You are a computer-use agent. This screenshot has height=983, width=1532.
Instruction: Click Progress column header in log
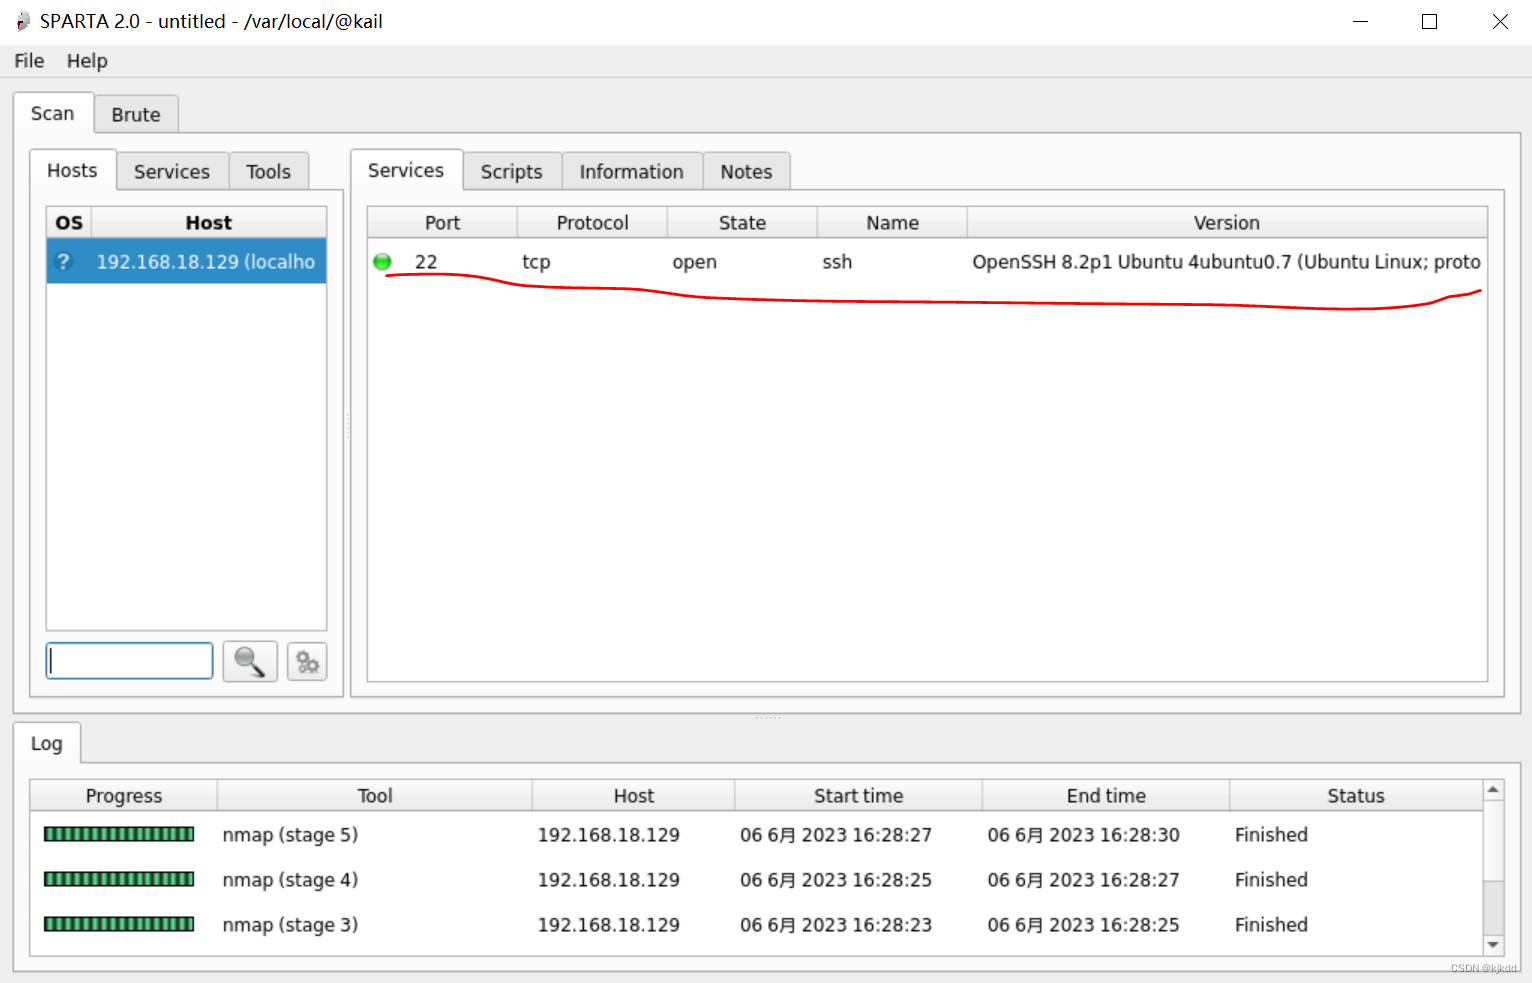click(124, 795)
